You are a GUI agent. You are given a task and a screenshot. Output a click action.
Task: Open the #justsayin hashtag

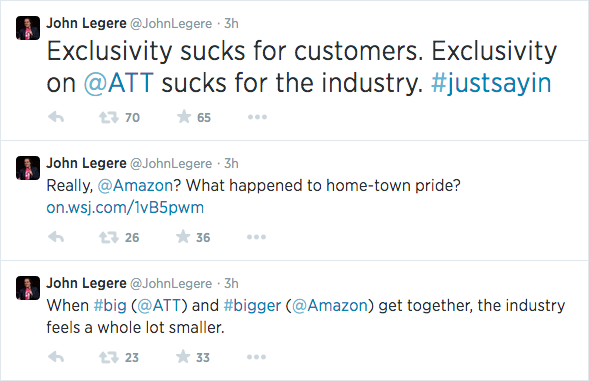click(491, 83)
